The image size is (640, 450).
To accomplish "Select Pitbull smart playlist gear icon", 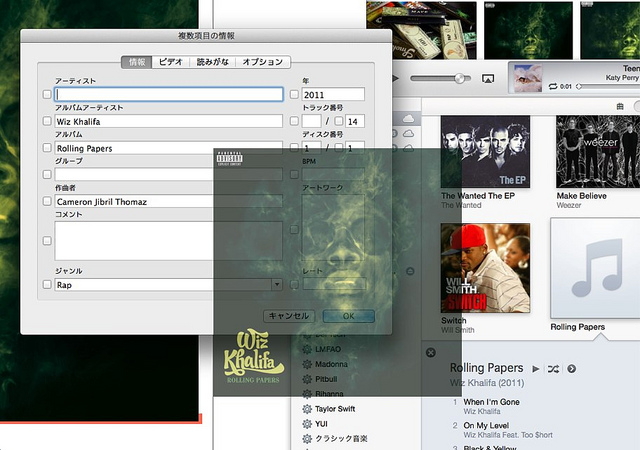I will coord(307,379).
